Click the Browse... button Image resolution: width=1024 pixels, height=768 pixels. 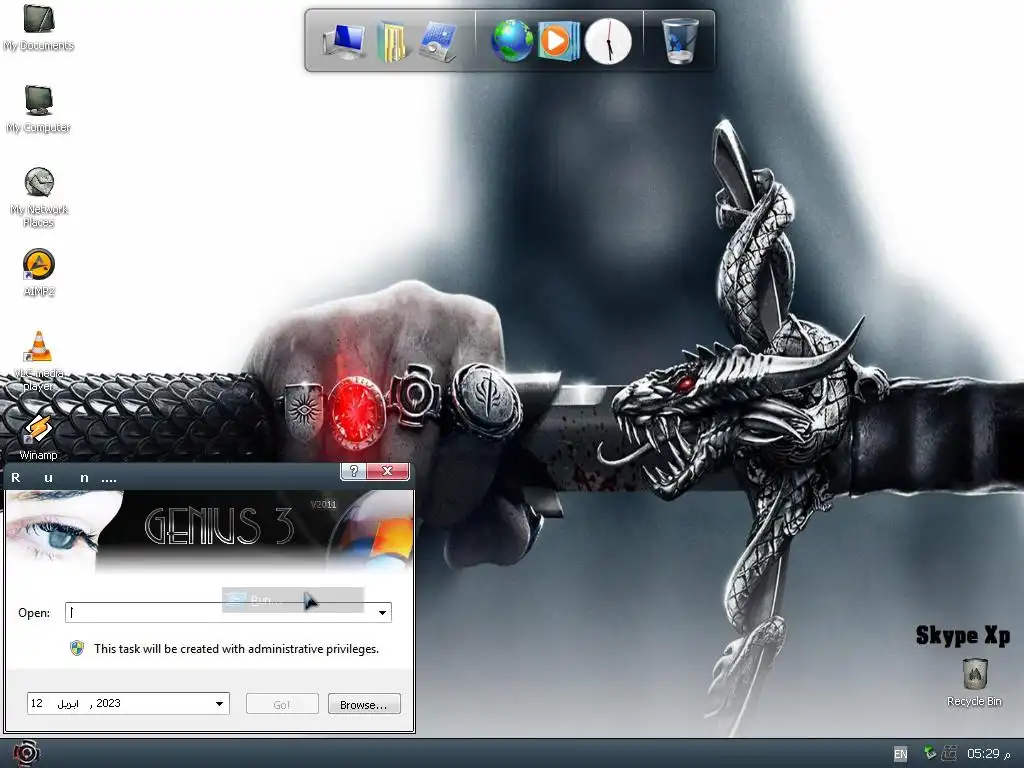point(364,704)
